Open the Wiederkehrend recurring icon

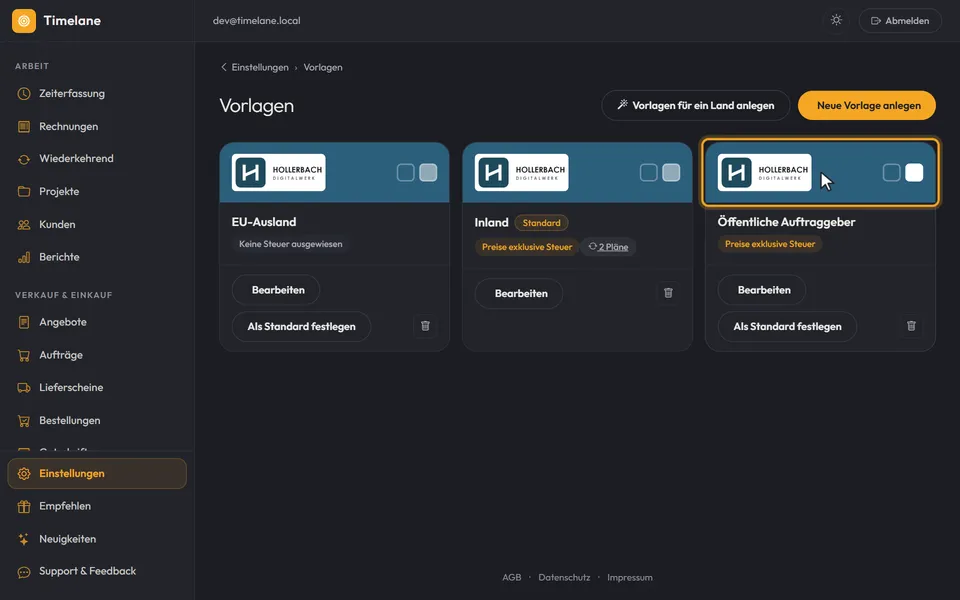(x=24, y=159)
